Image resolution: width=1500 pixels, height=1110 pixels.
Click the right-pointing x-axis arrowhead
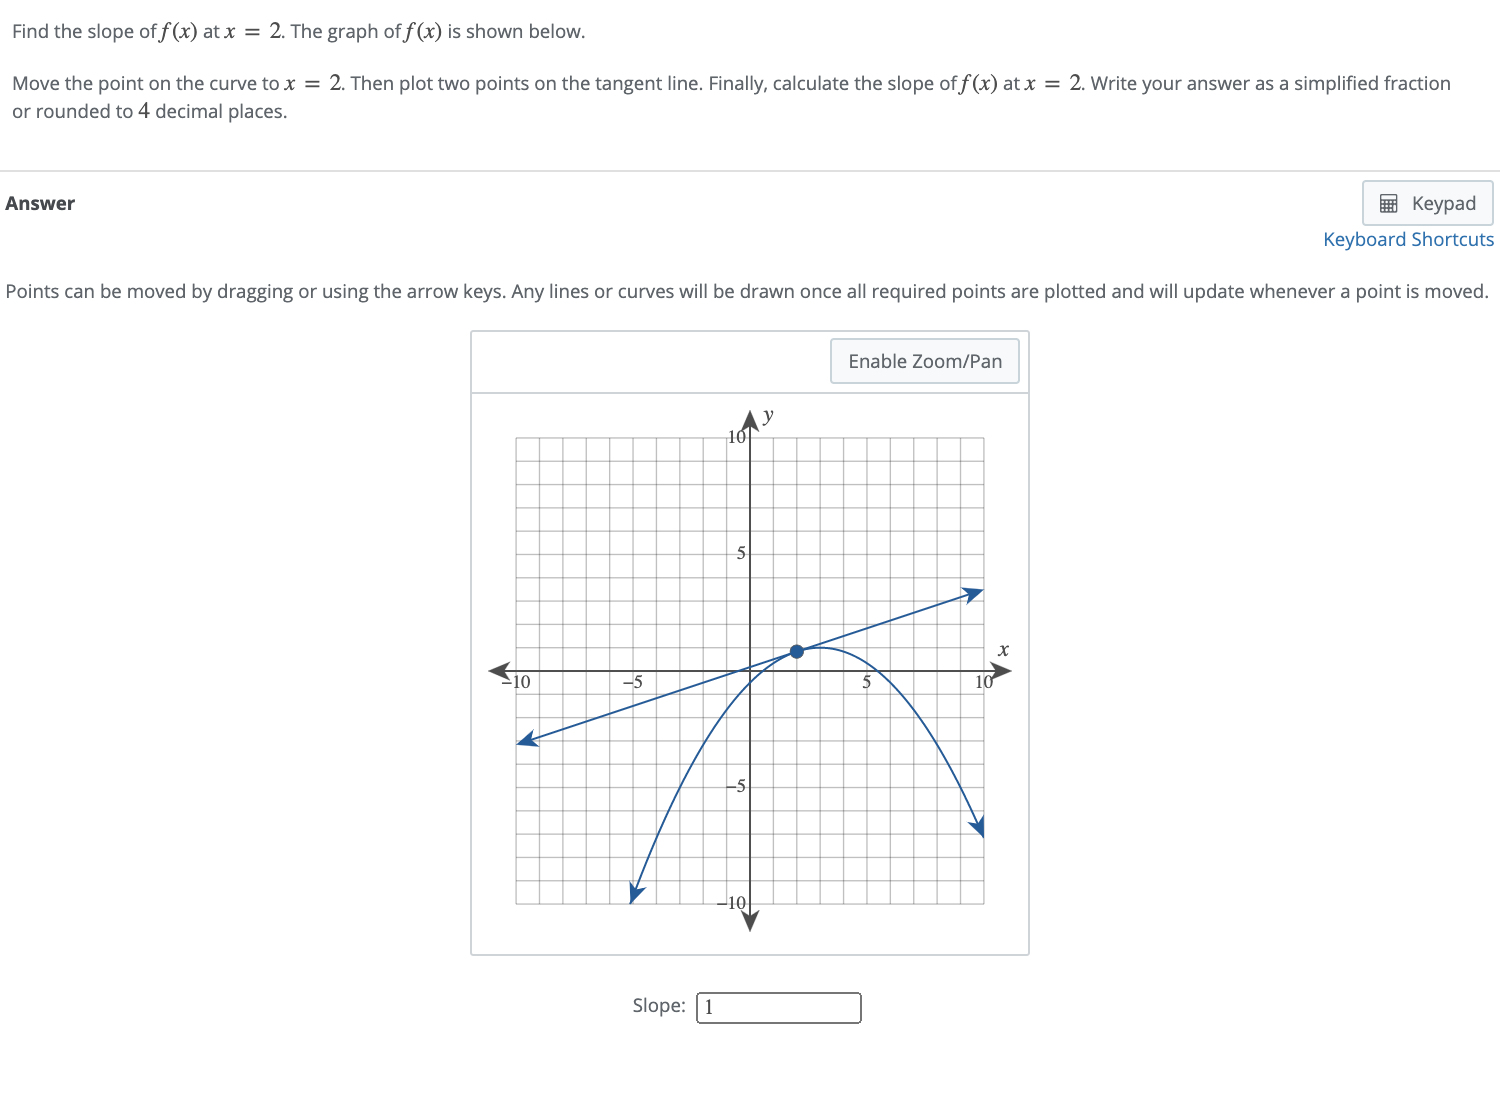click(998, 670)
